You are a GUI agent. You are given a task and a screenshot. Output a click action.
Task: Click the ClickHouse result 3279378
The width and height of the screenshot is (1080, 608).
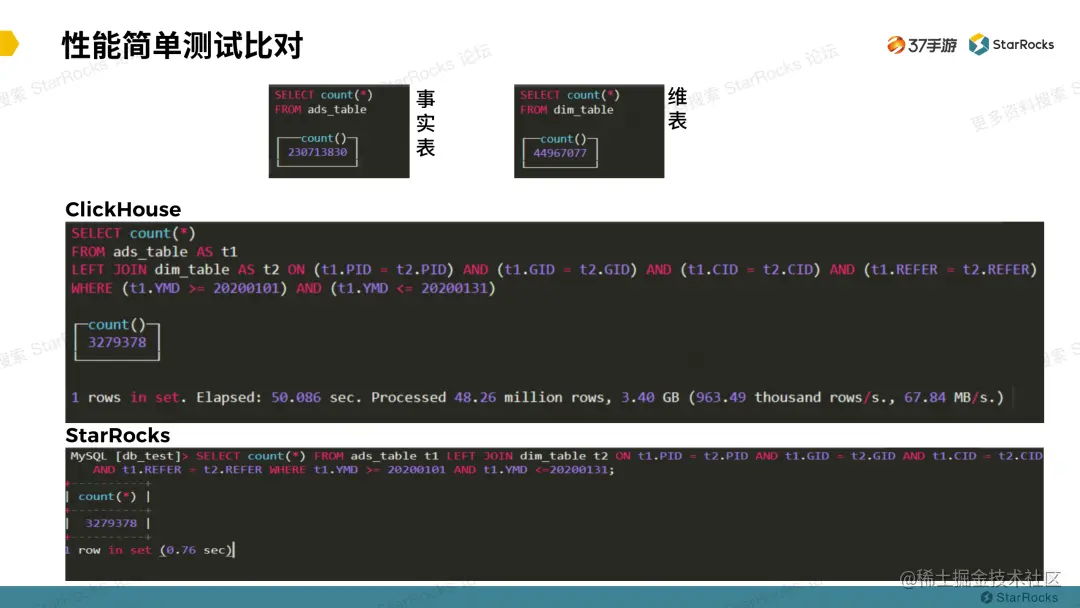pyautogui.click(x=117, y=342)
